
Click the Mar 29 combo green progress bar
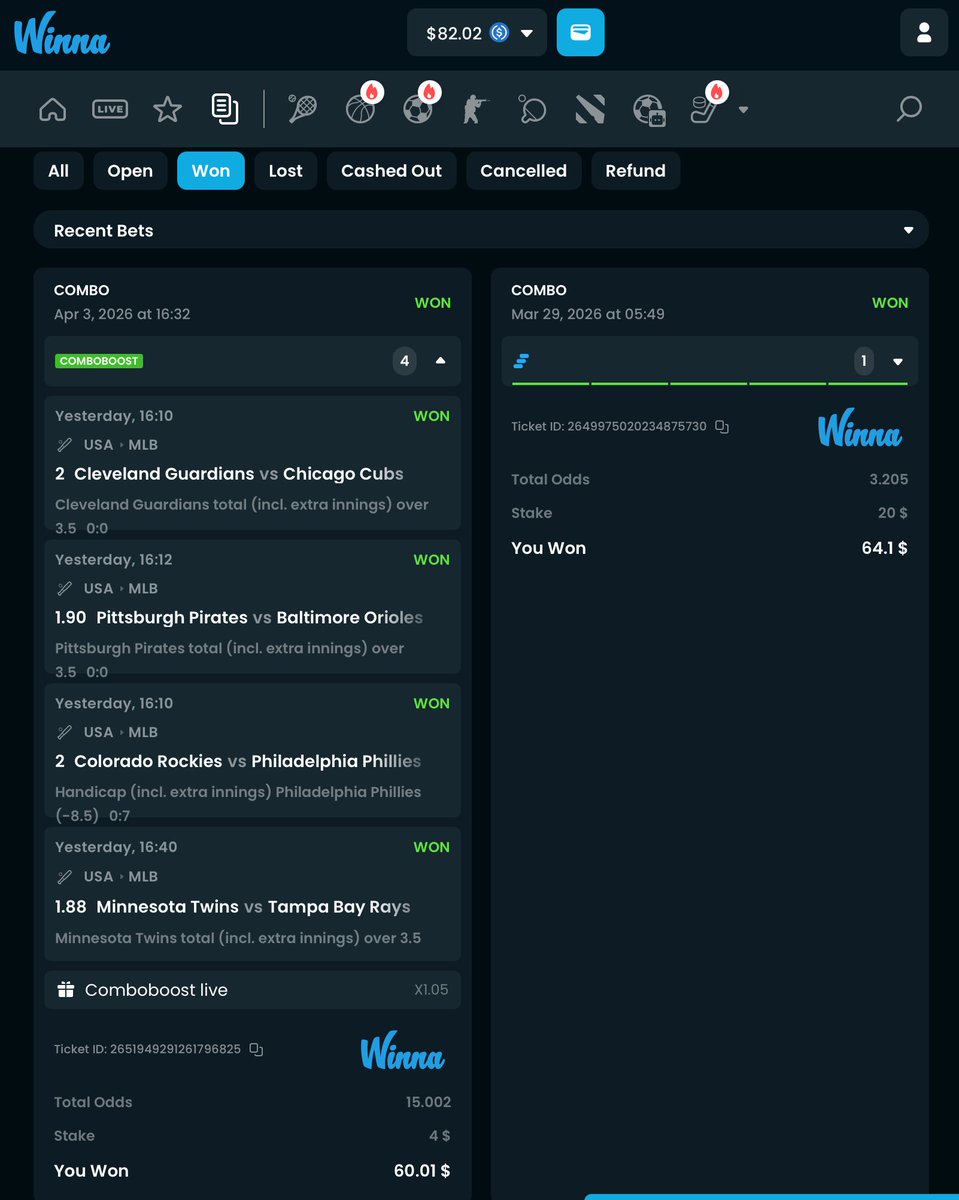pyautogui.click(x=710, y=383)
